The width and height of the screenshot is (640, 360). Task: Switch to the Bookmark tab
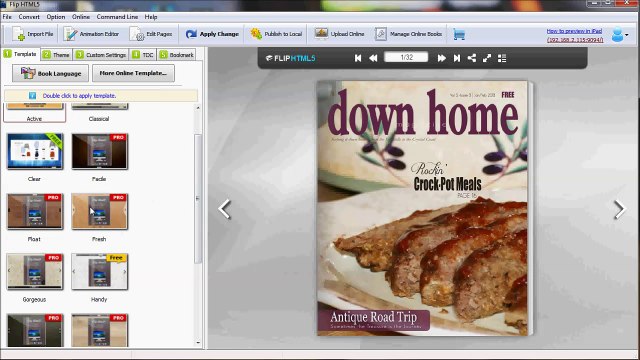177,55
